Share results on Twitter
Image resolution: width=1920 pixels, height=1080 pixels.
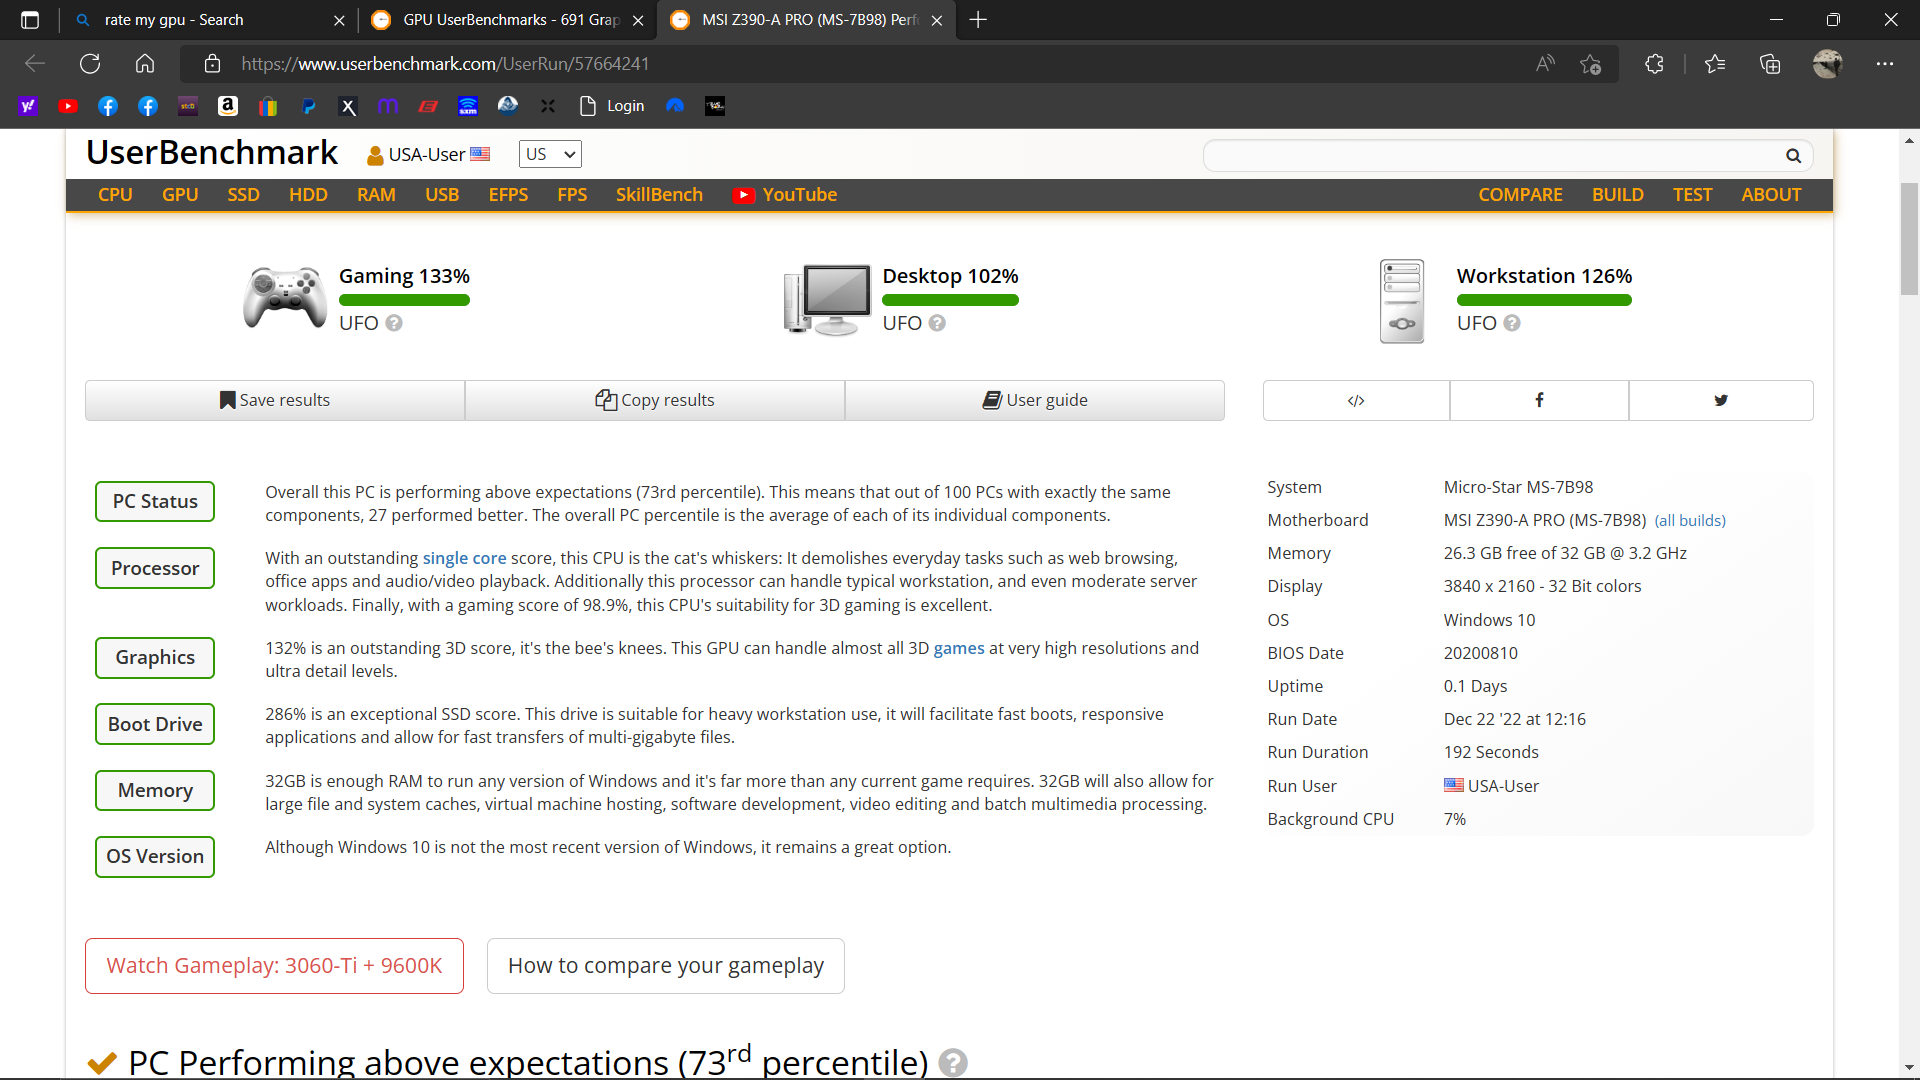tap(1720, 400)
